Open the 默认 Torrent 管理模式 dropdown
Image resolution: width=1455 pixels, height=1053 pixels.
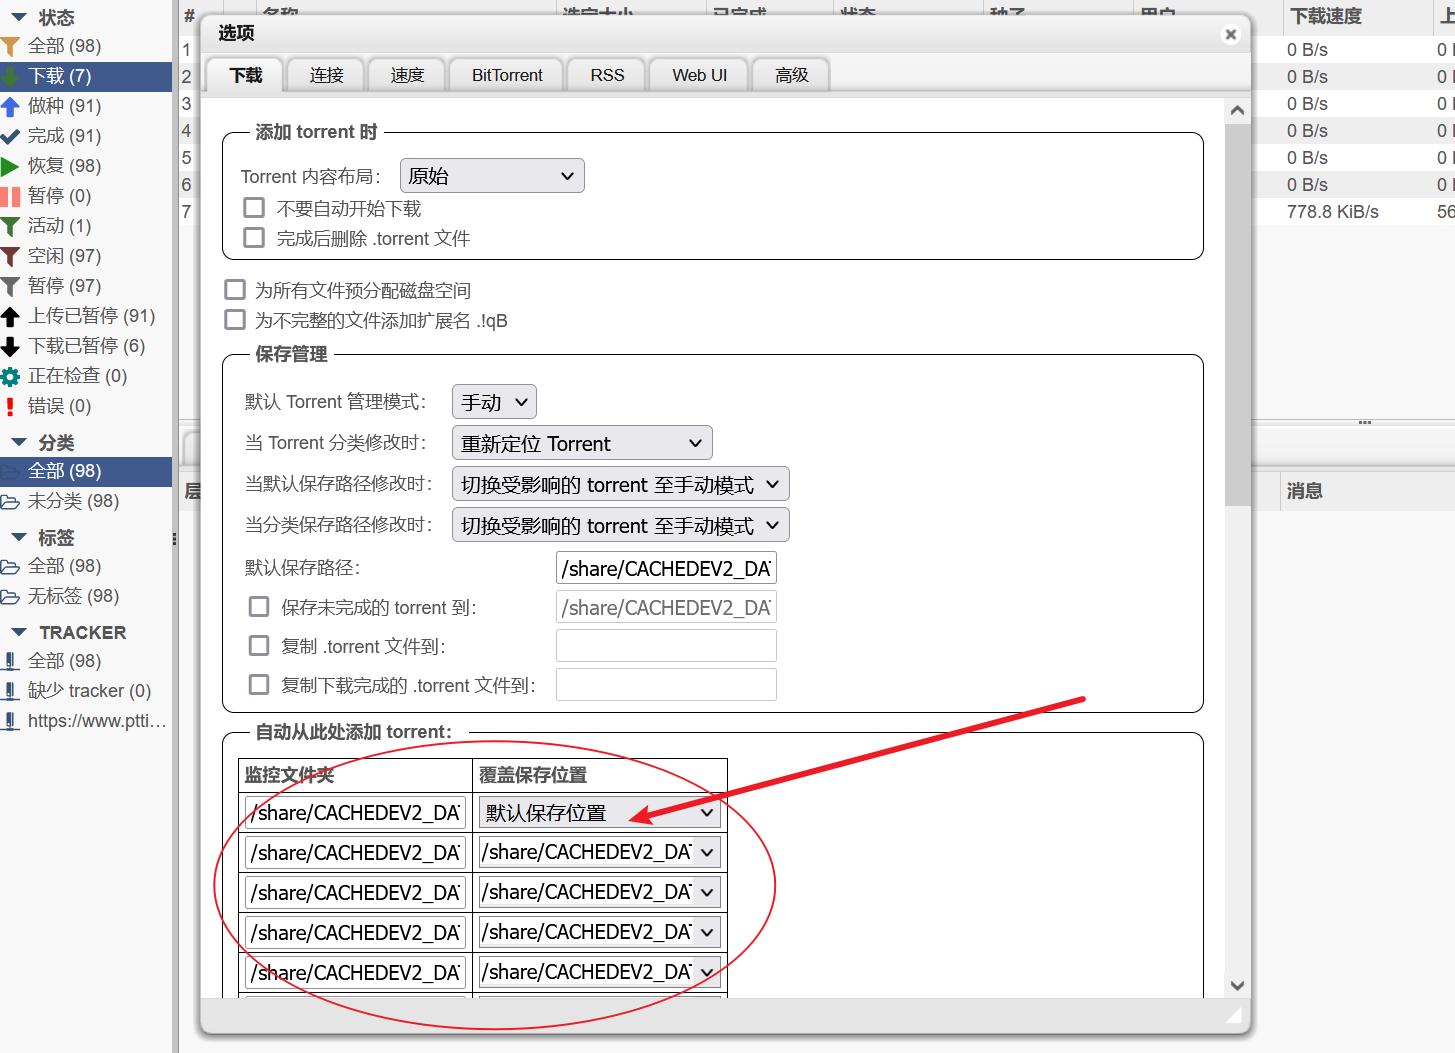(x=493, y=401)
